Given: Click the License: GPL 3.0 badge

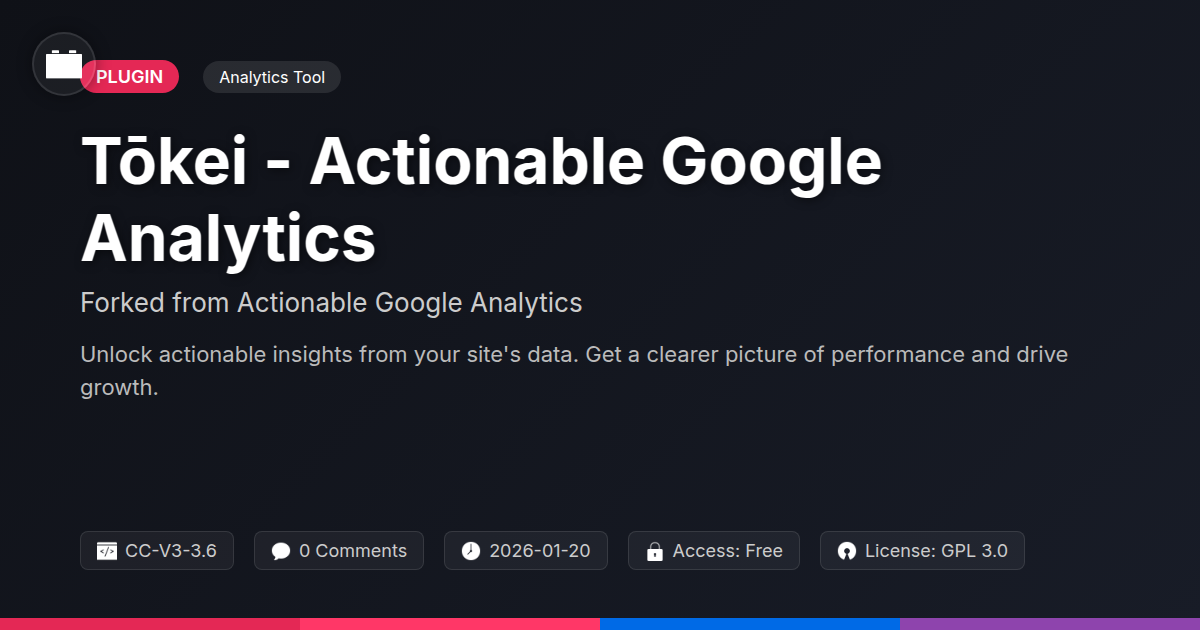Looking at the screenshot, I should (x=922, y=551).
